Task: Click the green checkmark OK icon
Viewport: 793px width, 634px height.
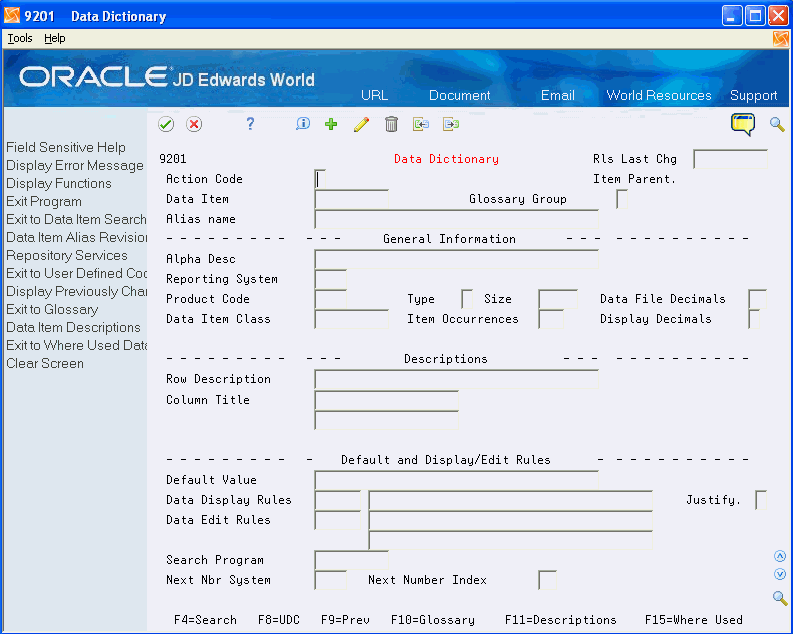Action: coord(166,124)
